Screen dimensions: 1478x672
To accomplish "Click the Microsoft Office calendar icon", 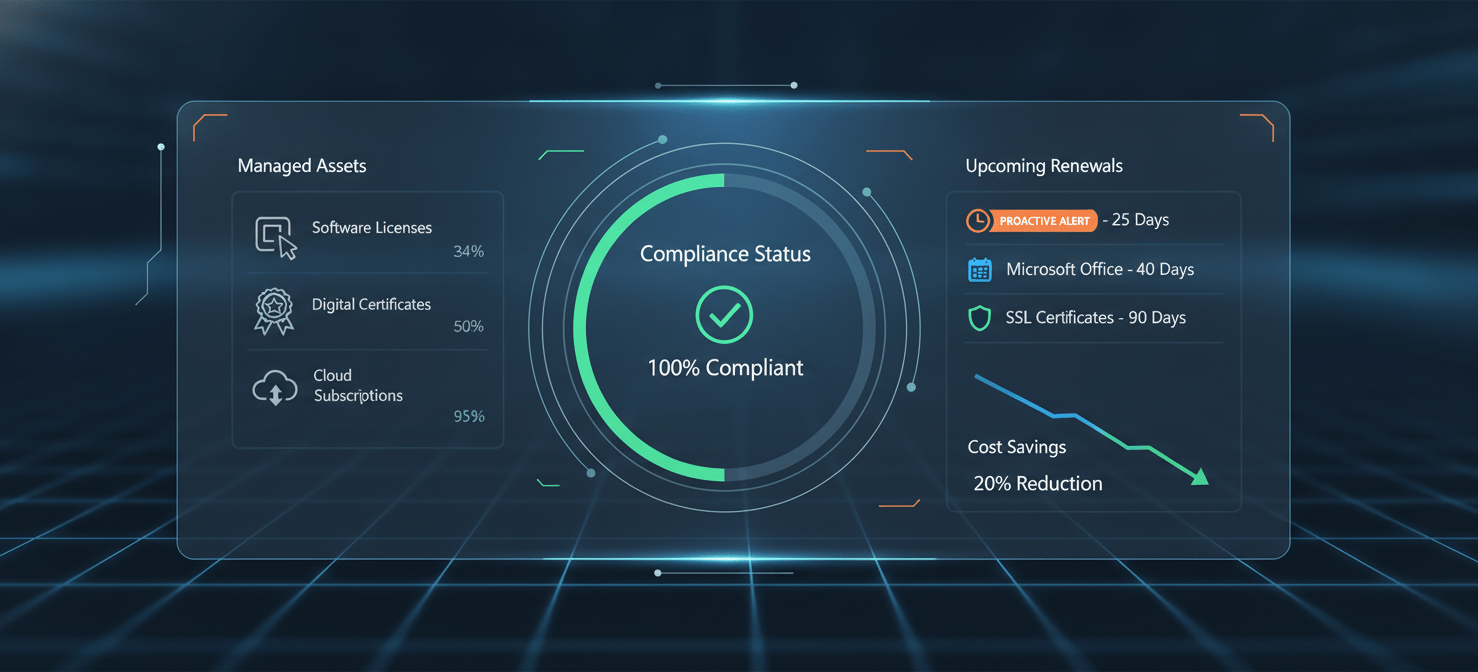I will (x=980, y=269).
